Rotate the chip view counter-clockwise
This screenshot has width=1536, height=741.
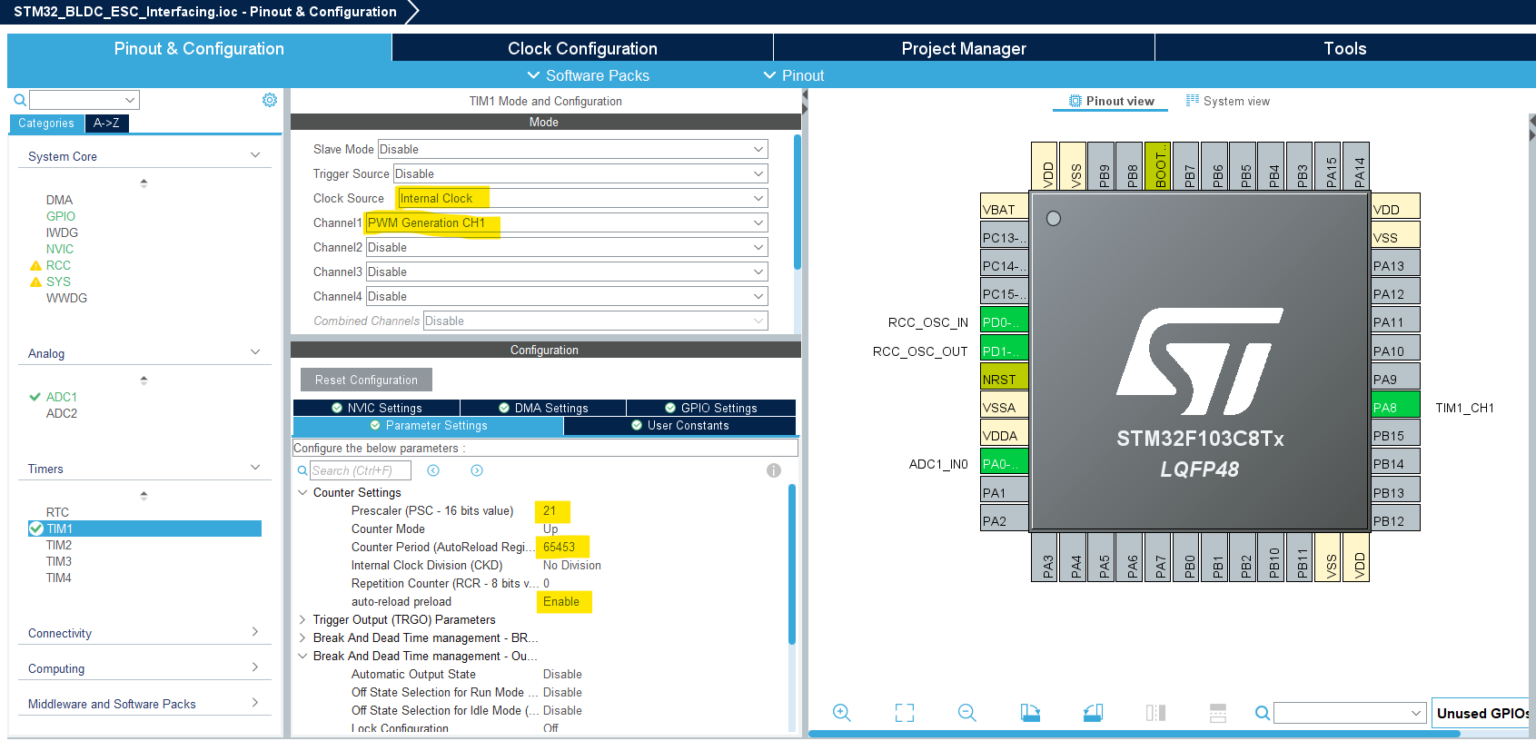(x=1093, y=713)
